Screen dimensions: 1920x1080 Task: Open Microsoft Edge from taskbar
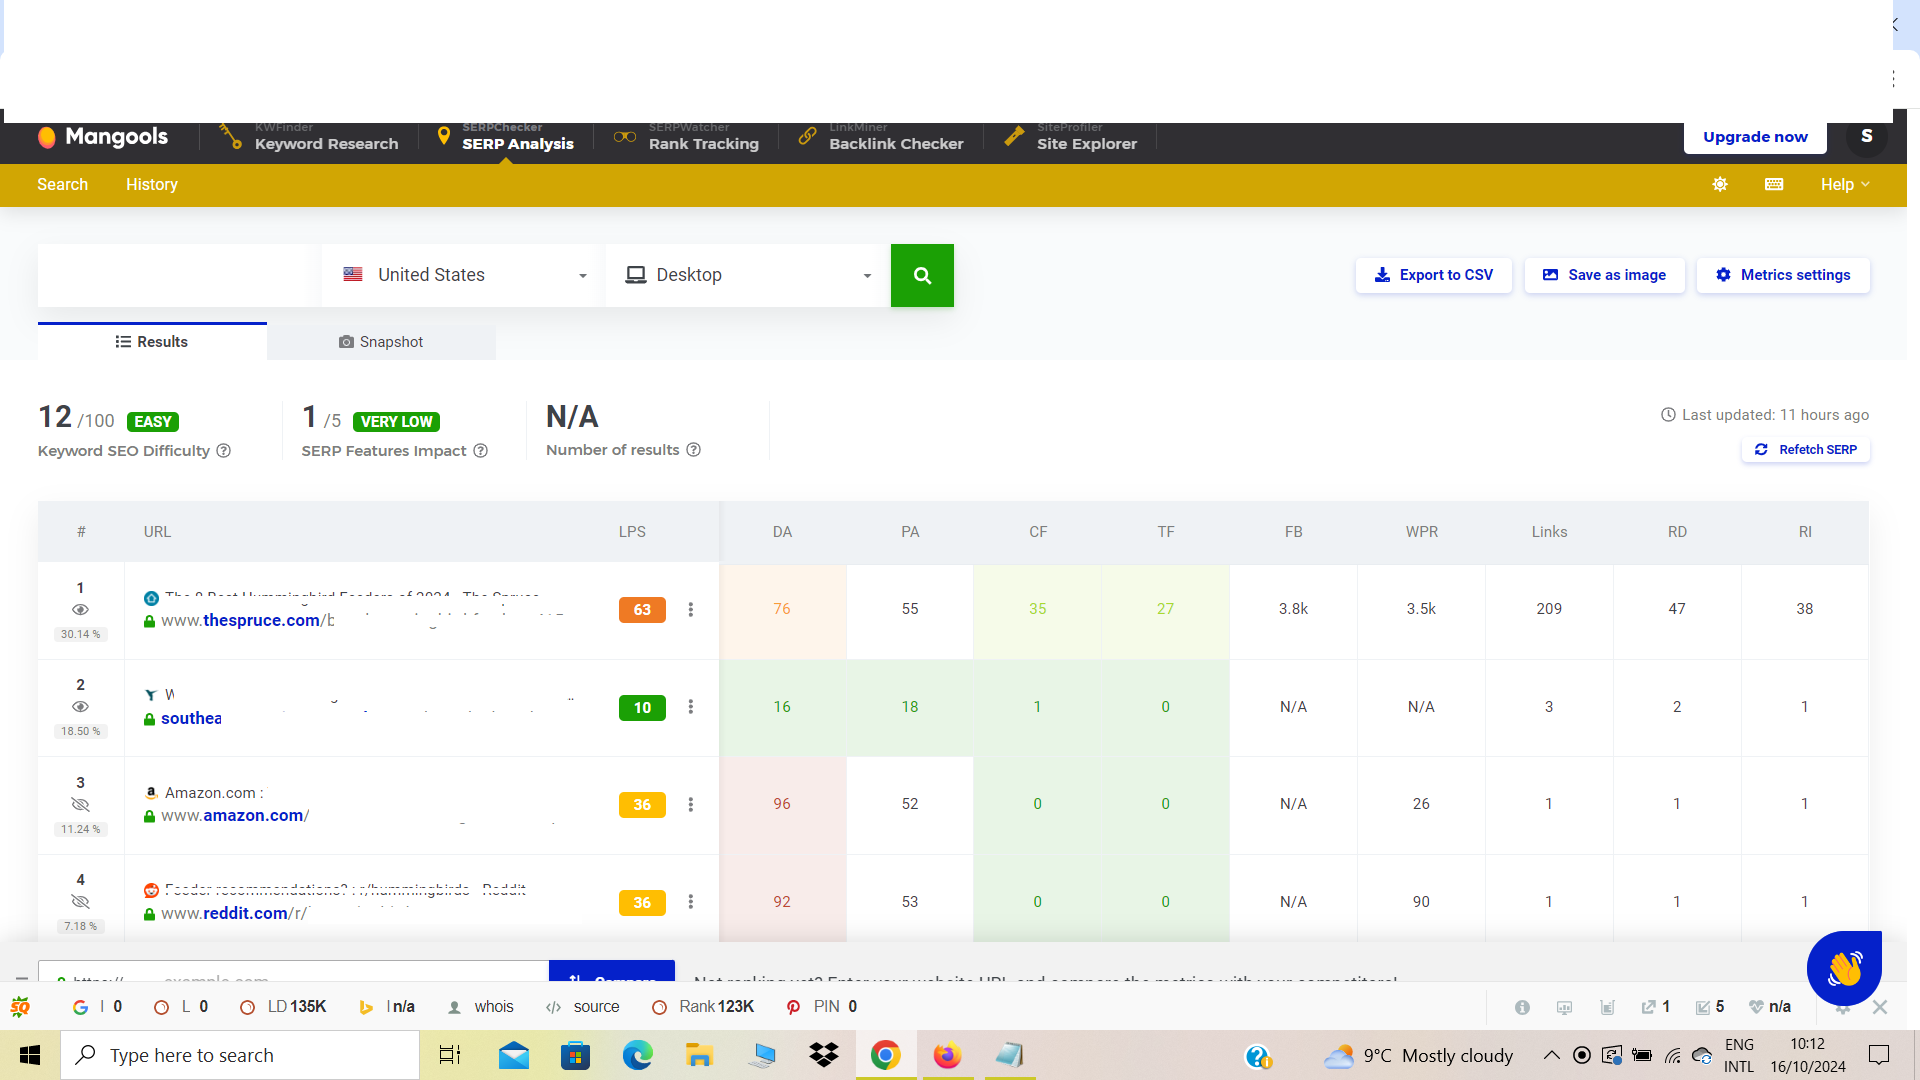coord(637,1055)
